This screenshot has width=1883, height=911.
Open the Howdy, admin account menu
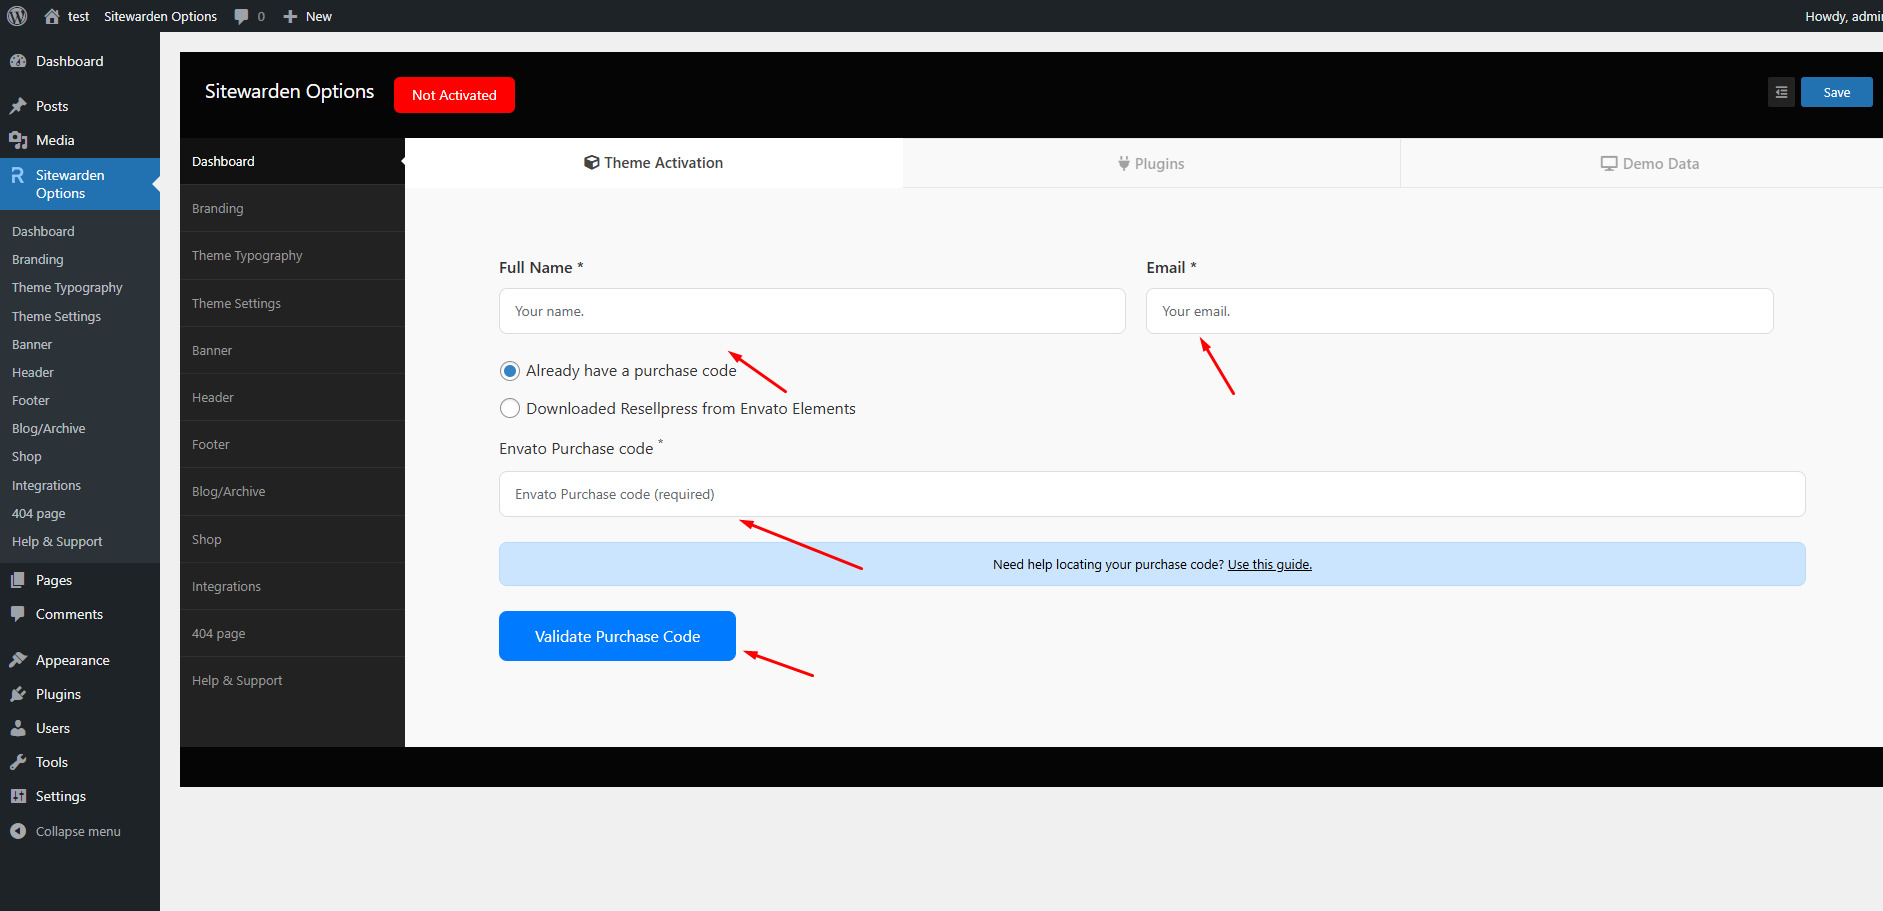(1843, 16)
